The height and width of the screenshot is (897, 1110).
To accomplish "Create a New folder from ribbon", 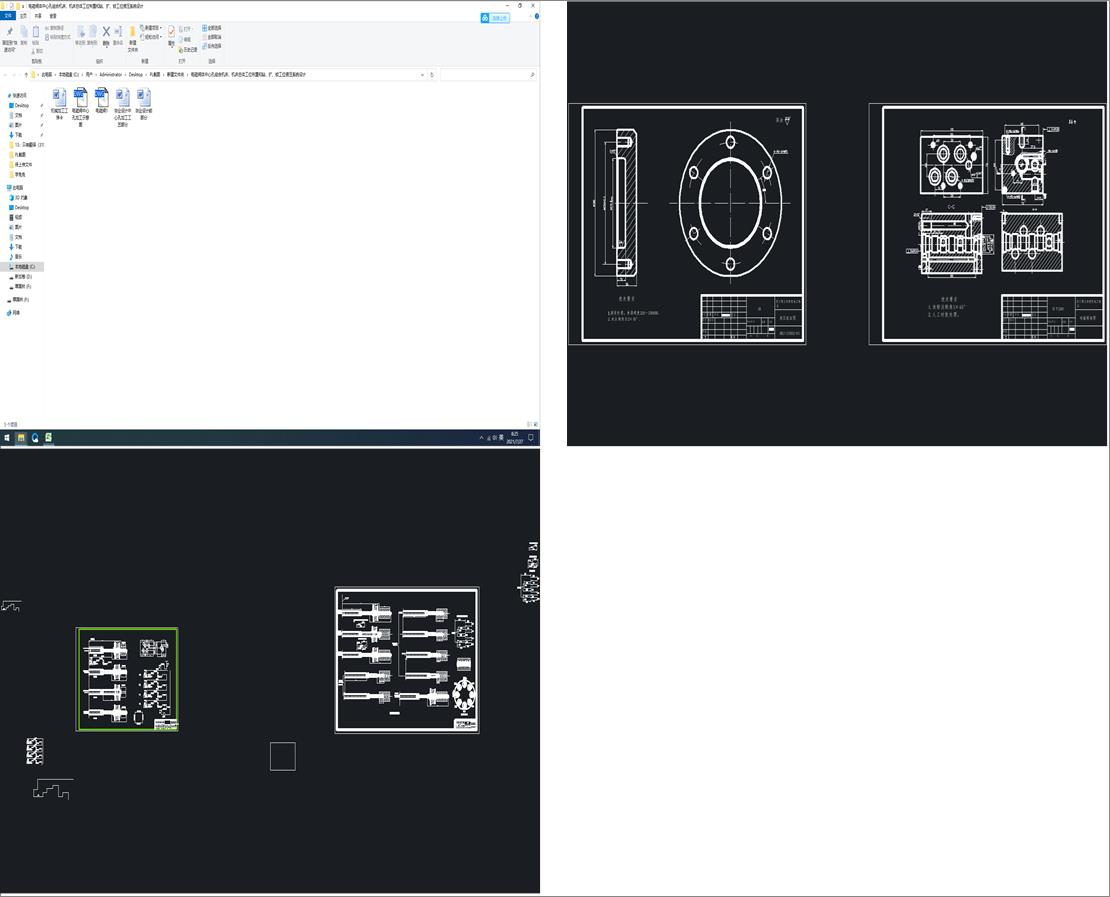I will [x=132, y=39].
